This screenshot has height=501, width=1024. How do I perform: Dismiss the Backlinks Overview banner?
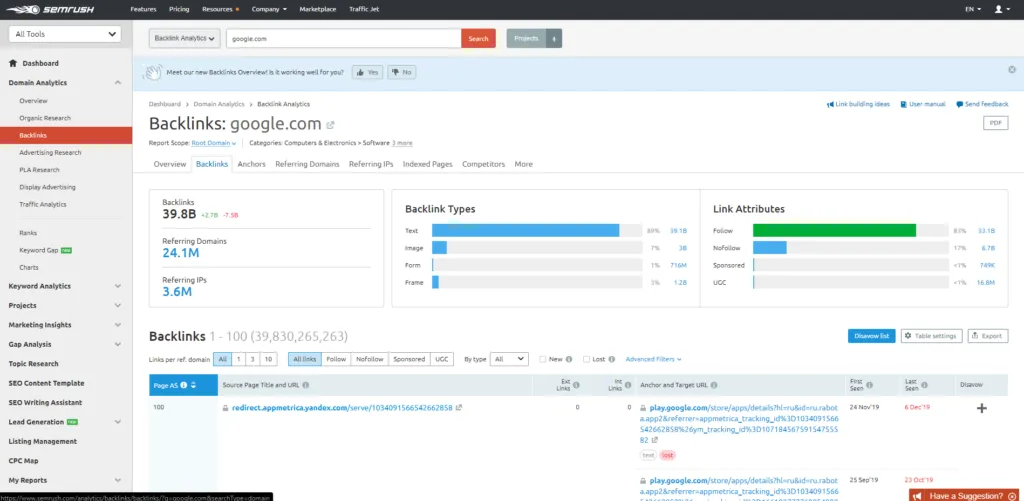tap(1012, 69)
